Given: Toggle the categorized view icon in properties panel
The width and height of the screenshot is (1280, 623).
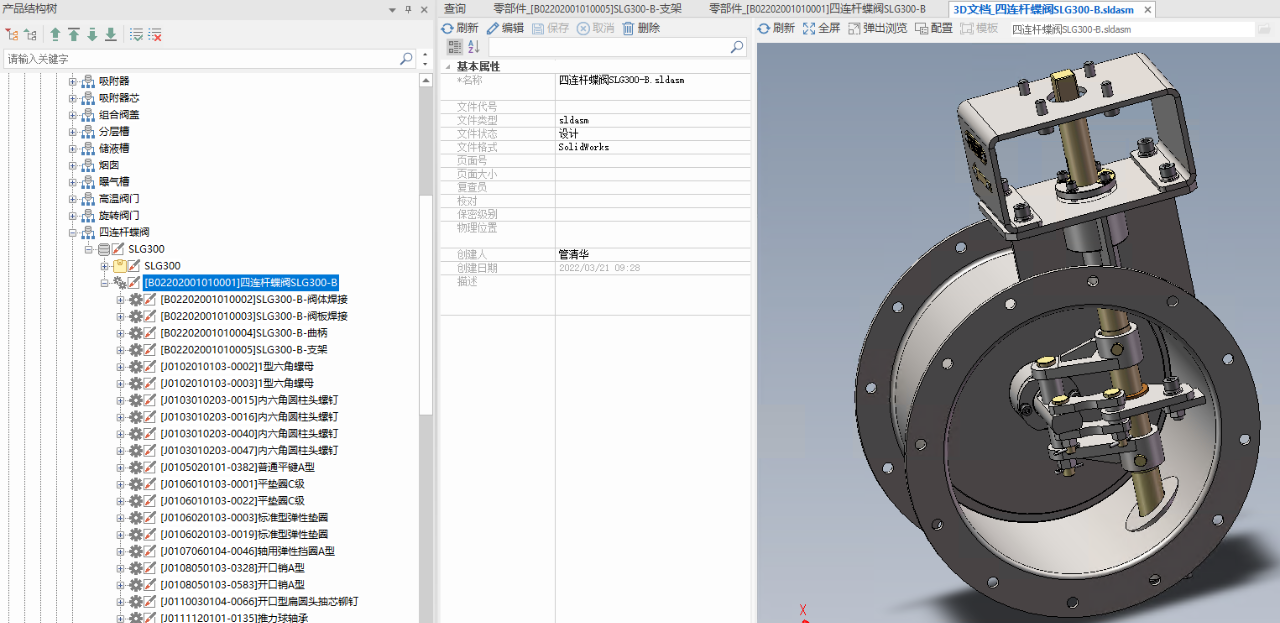Looking at the screenshot, I should pos(455,47).
